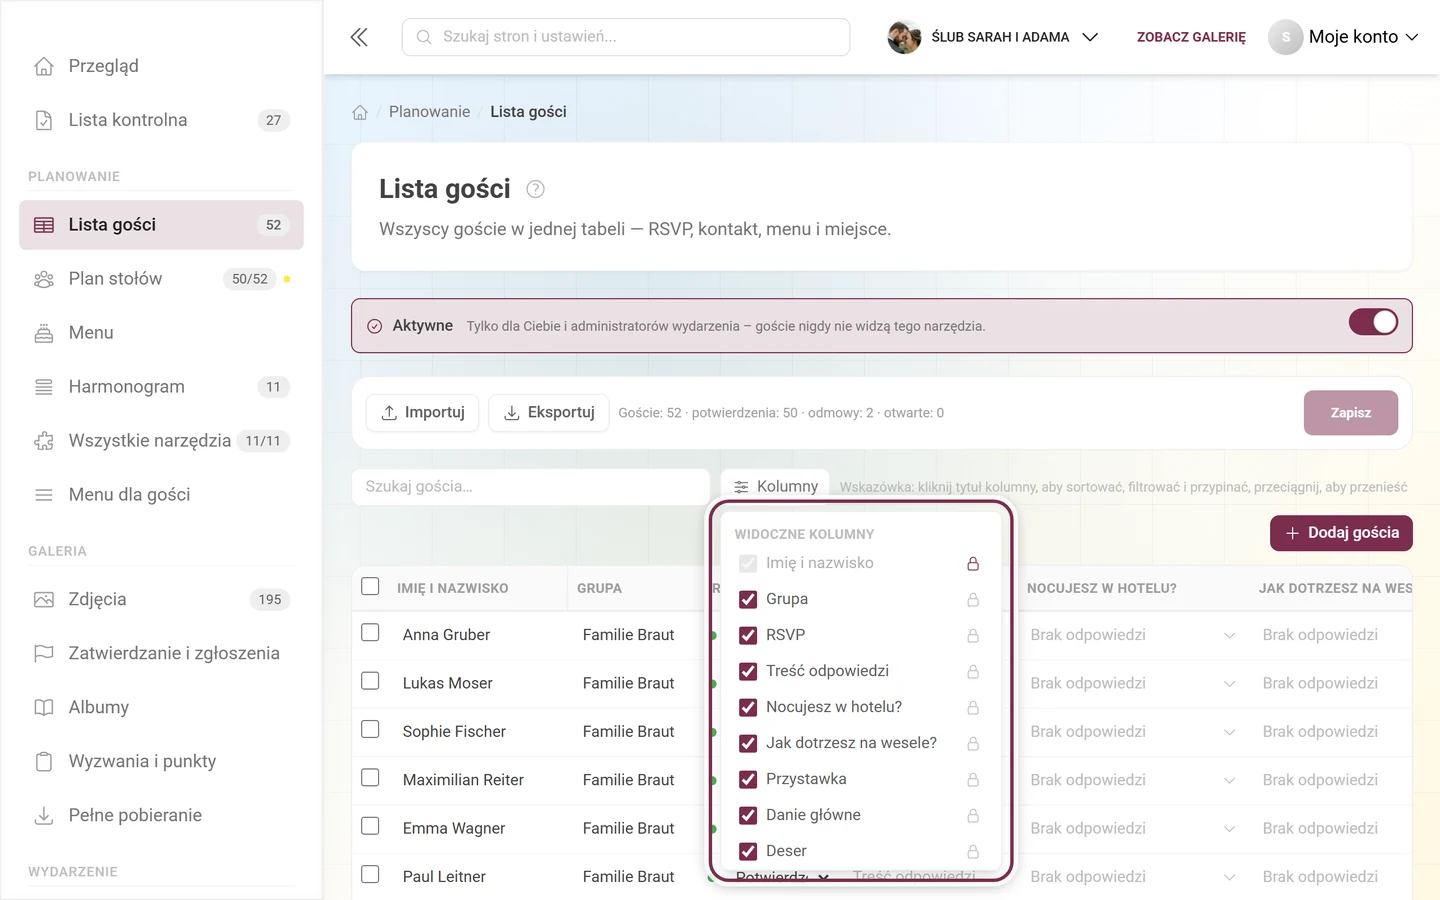
Task: Open the Zobacz galerię link
Action: coord(1191,37)
